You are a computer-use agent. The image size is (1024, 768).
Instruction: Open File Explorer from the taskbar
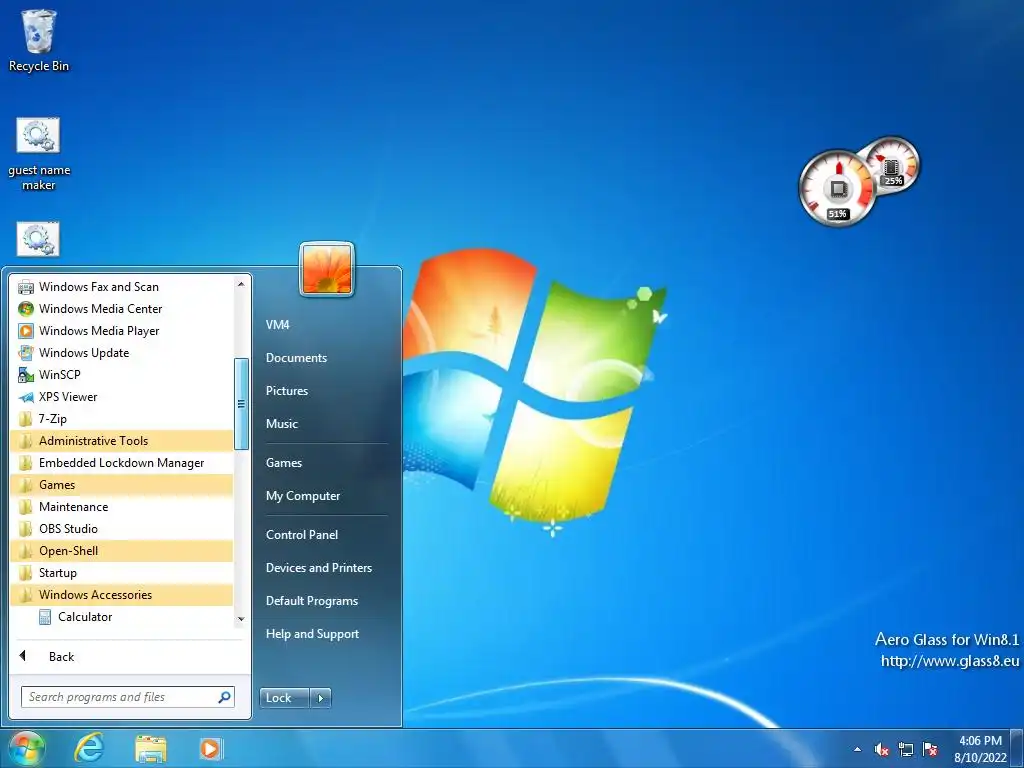point(151,748)
